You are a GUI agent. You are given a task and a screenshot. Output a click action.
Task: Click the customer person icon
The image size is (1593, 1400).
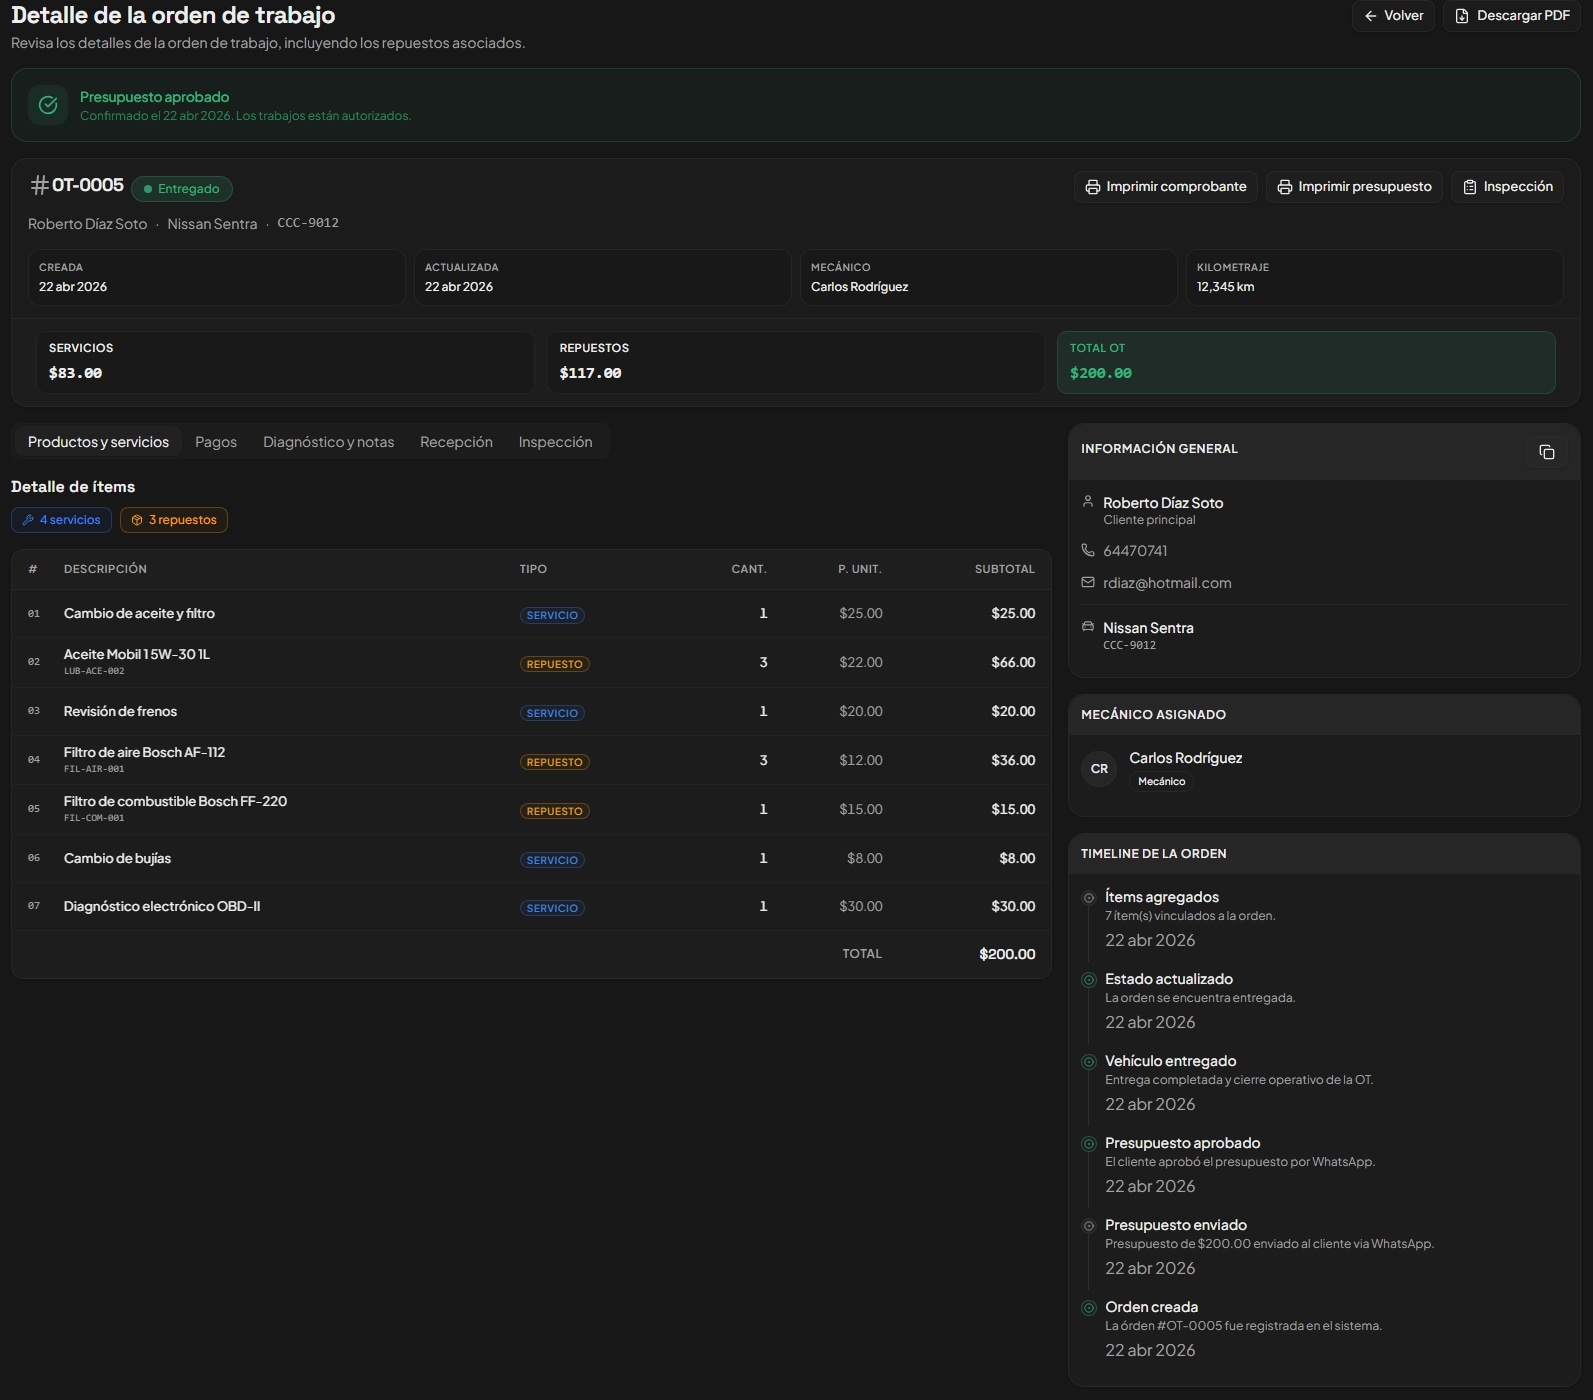tap(1088, 501)
